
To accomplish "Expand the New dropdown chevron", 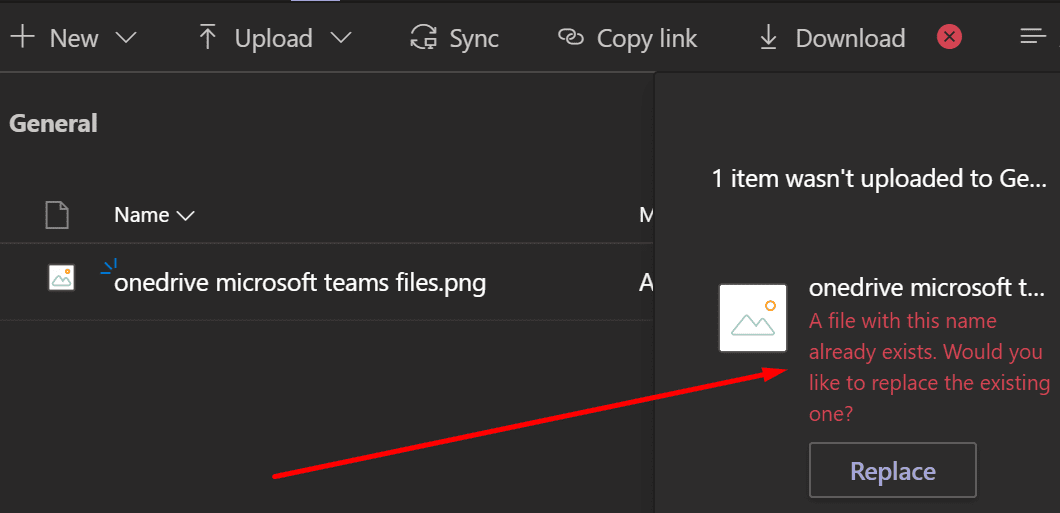I will pos(126,38).
